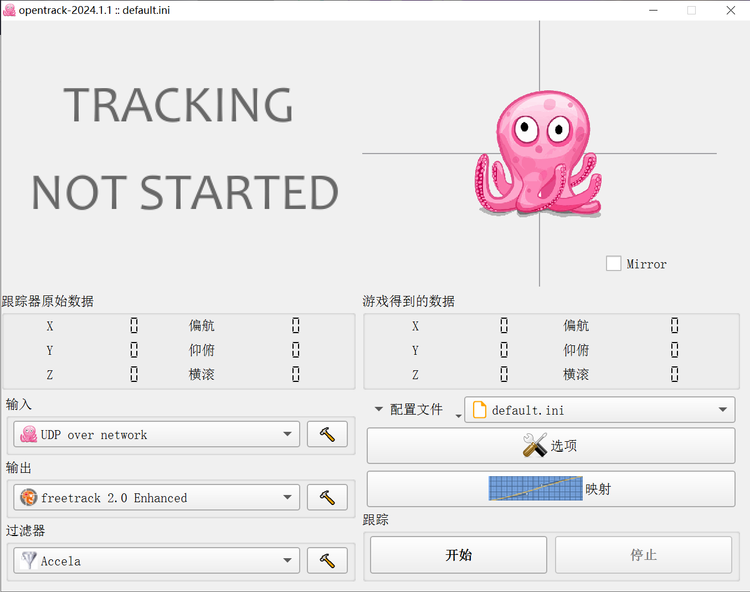Viewport: 750px width, 592px height.
Task: Click 停止 to stop tracking
Action: point(643,555)
